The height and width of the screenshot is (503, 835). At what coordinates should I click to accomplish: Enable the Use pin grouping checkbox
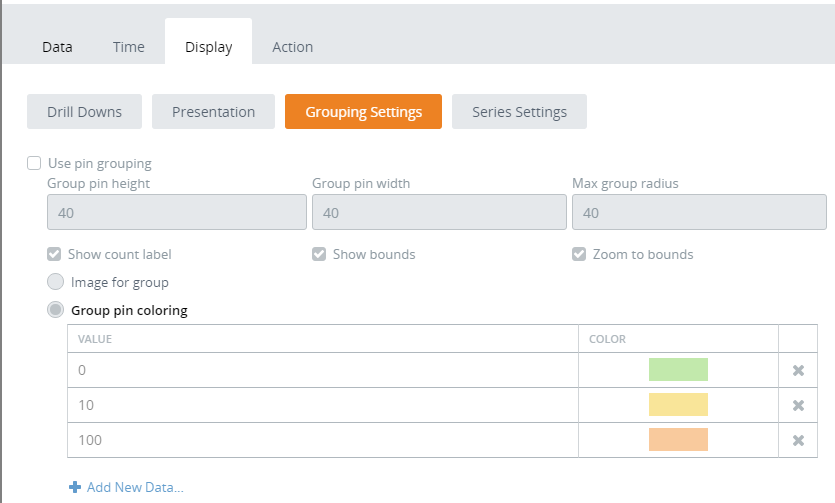[34, 163]
